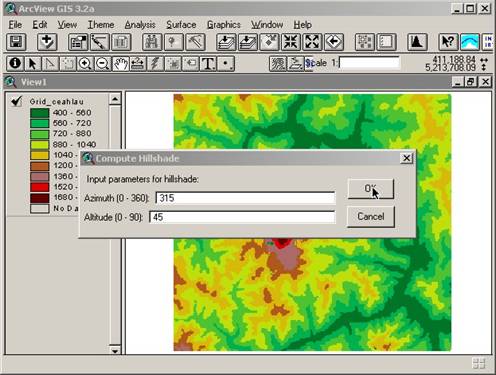Click the Save Project icon
The height and width of the screenshot is (375, 496).
pyautogui.click(x=16, y=42)
